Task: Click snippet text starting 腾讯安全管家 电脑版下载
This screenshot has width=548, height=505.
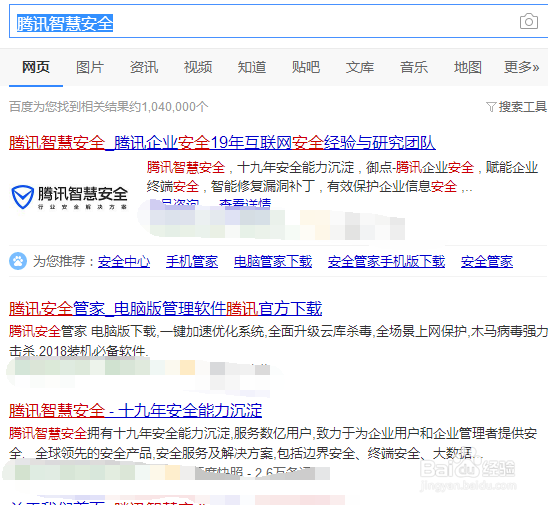Action: 279,341
